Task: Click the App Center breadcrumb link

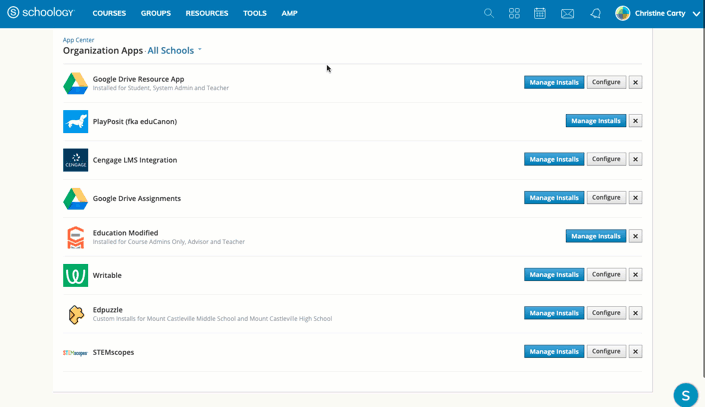Action: [78, 40]
